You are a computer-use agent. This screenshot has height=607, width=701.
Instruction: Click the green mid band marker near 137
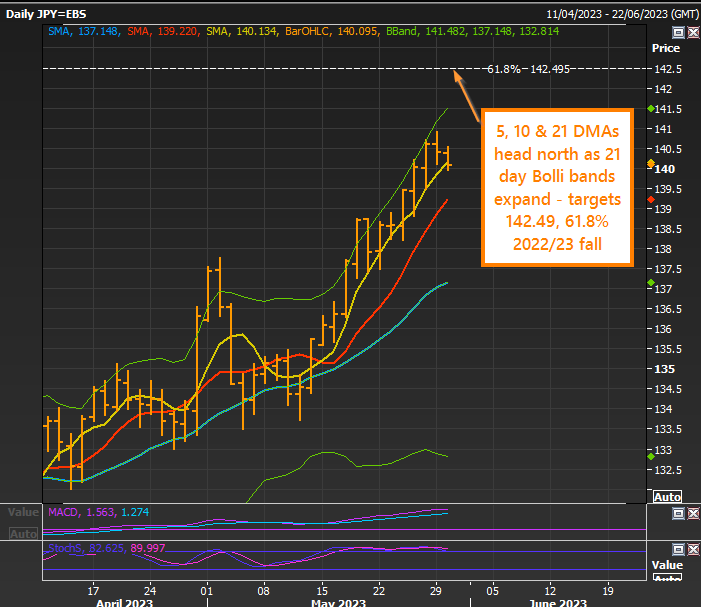tap(651, 282)
